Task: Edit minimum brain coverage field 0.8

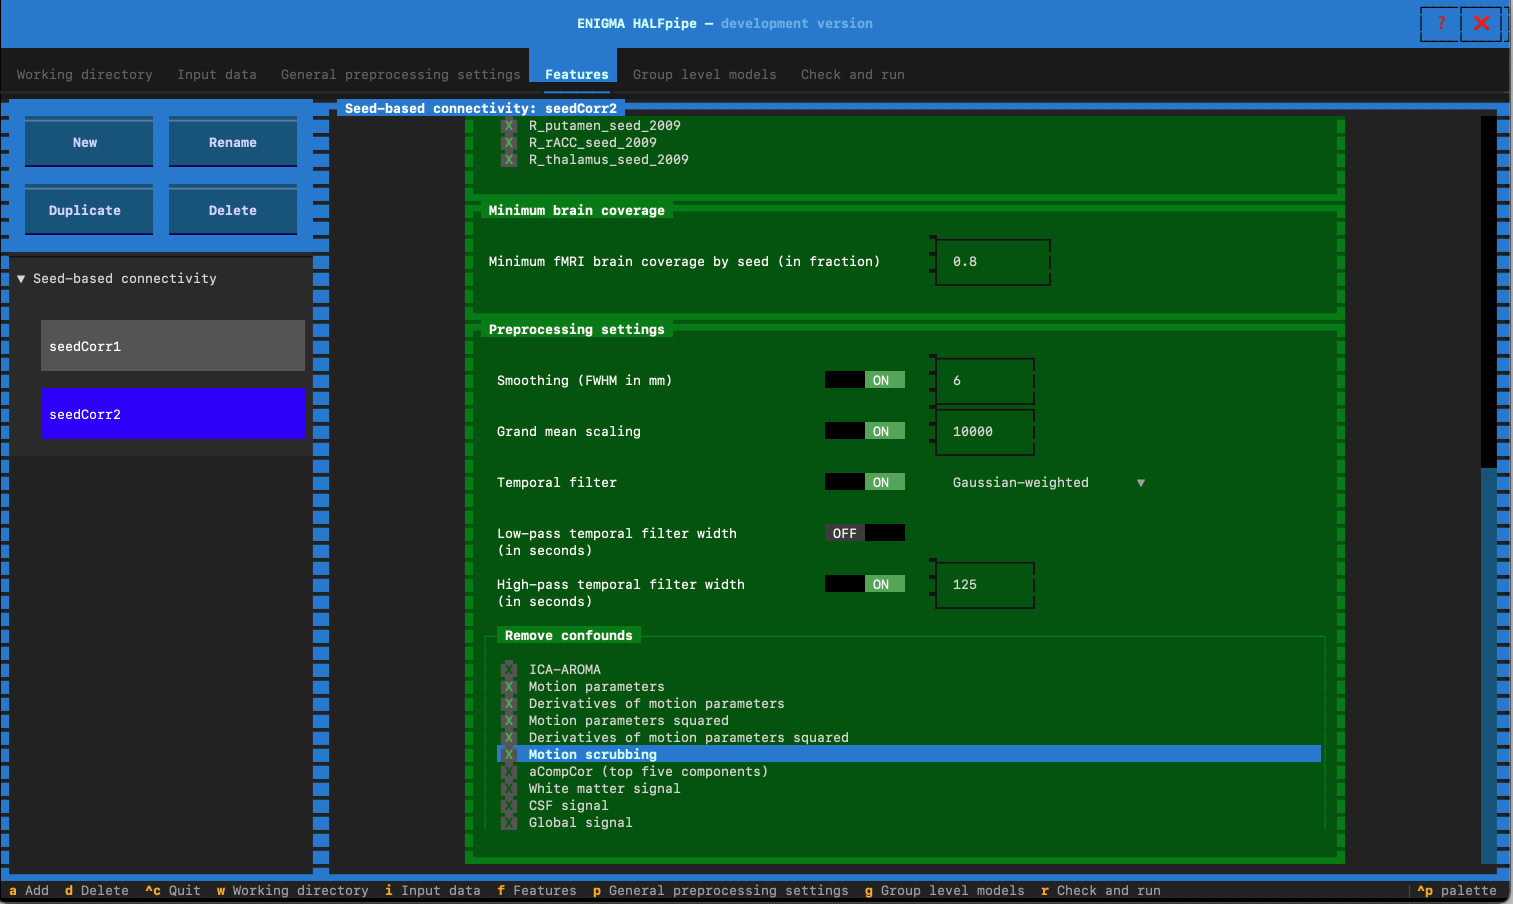Action: pos(993,262)
